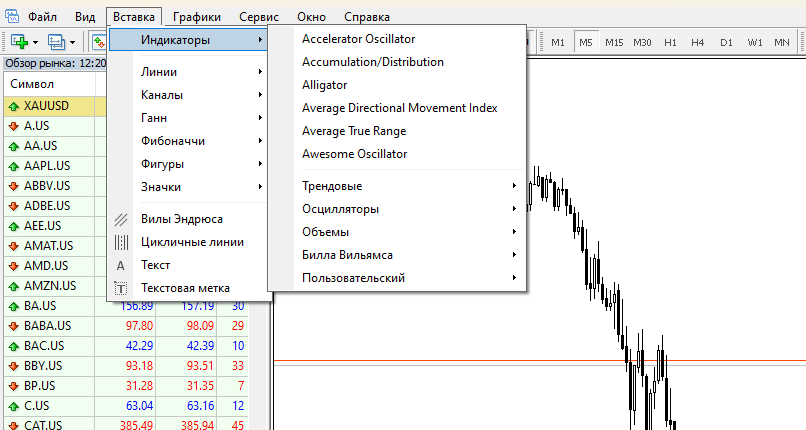The image size is (806, 430).
Task: Click the cycle lines icon in menu
Action: click(121, 242)
